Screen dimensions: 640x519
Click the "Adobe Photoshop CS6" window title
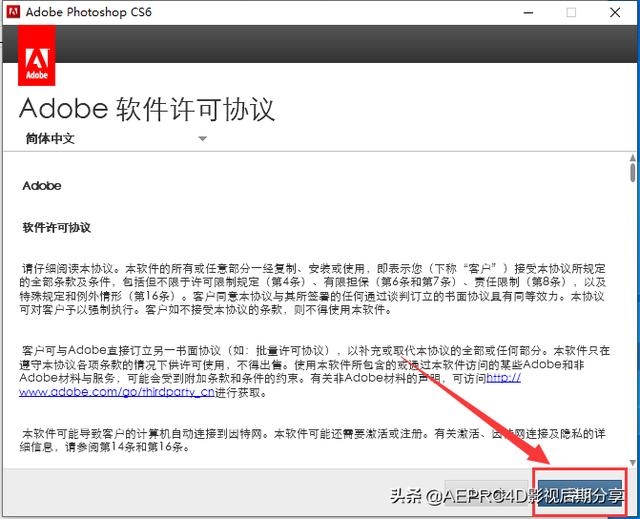(x=89, y=12)
